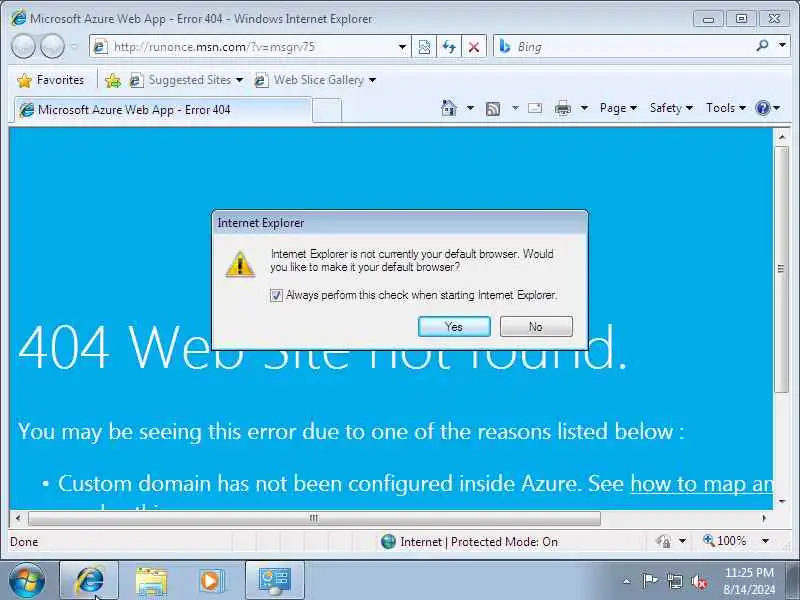Click Yes in the default browser dialog
Image resolution: width=800 pixels, height=600 pixels.
454,327
